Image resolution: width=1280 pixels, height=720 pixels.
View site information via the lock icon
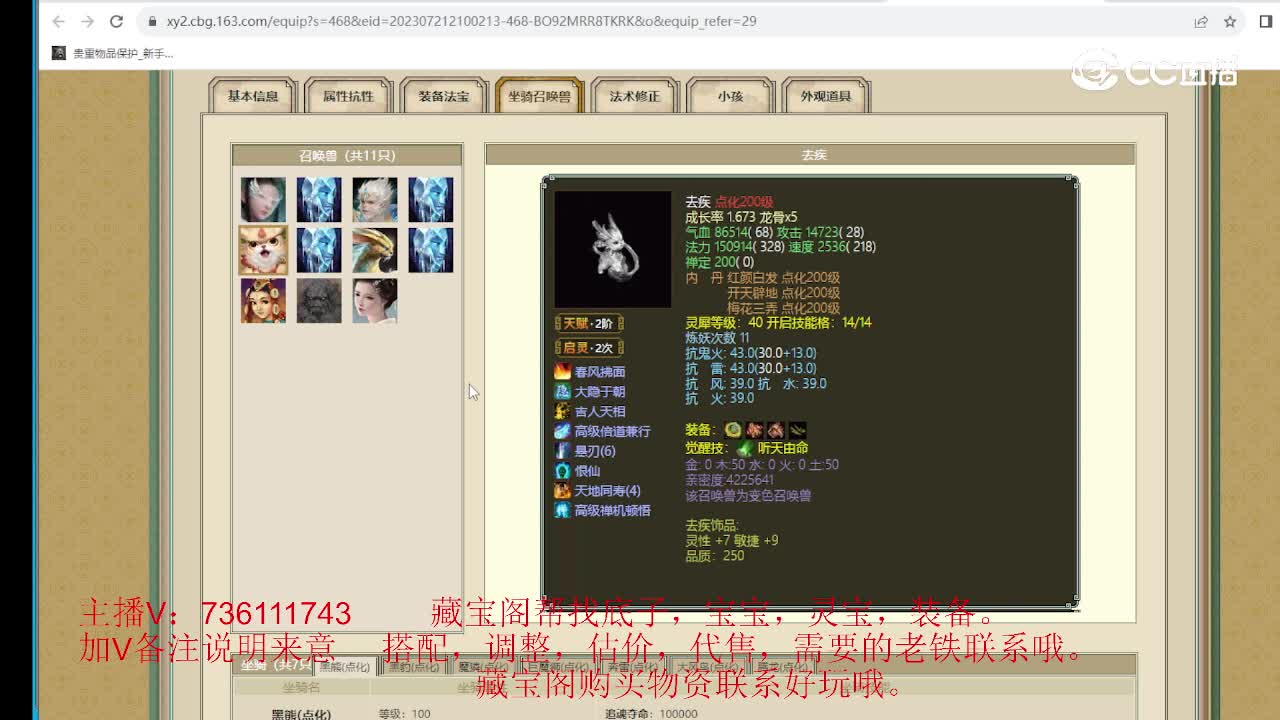pos(152,21)
